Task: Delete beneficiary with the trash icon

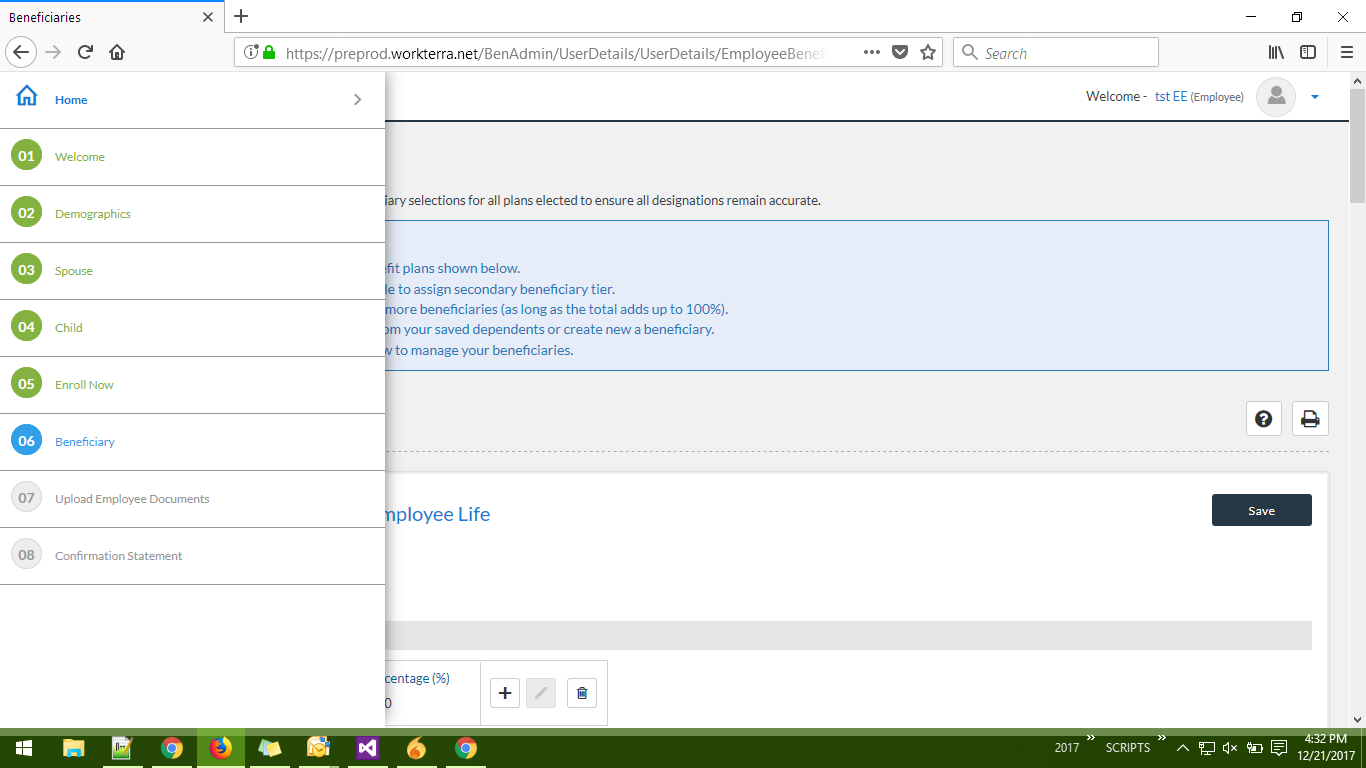Action: (582, 692)
